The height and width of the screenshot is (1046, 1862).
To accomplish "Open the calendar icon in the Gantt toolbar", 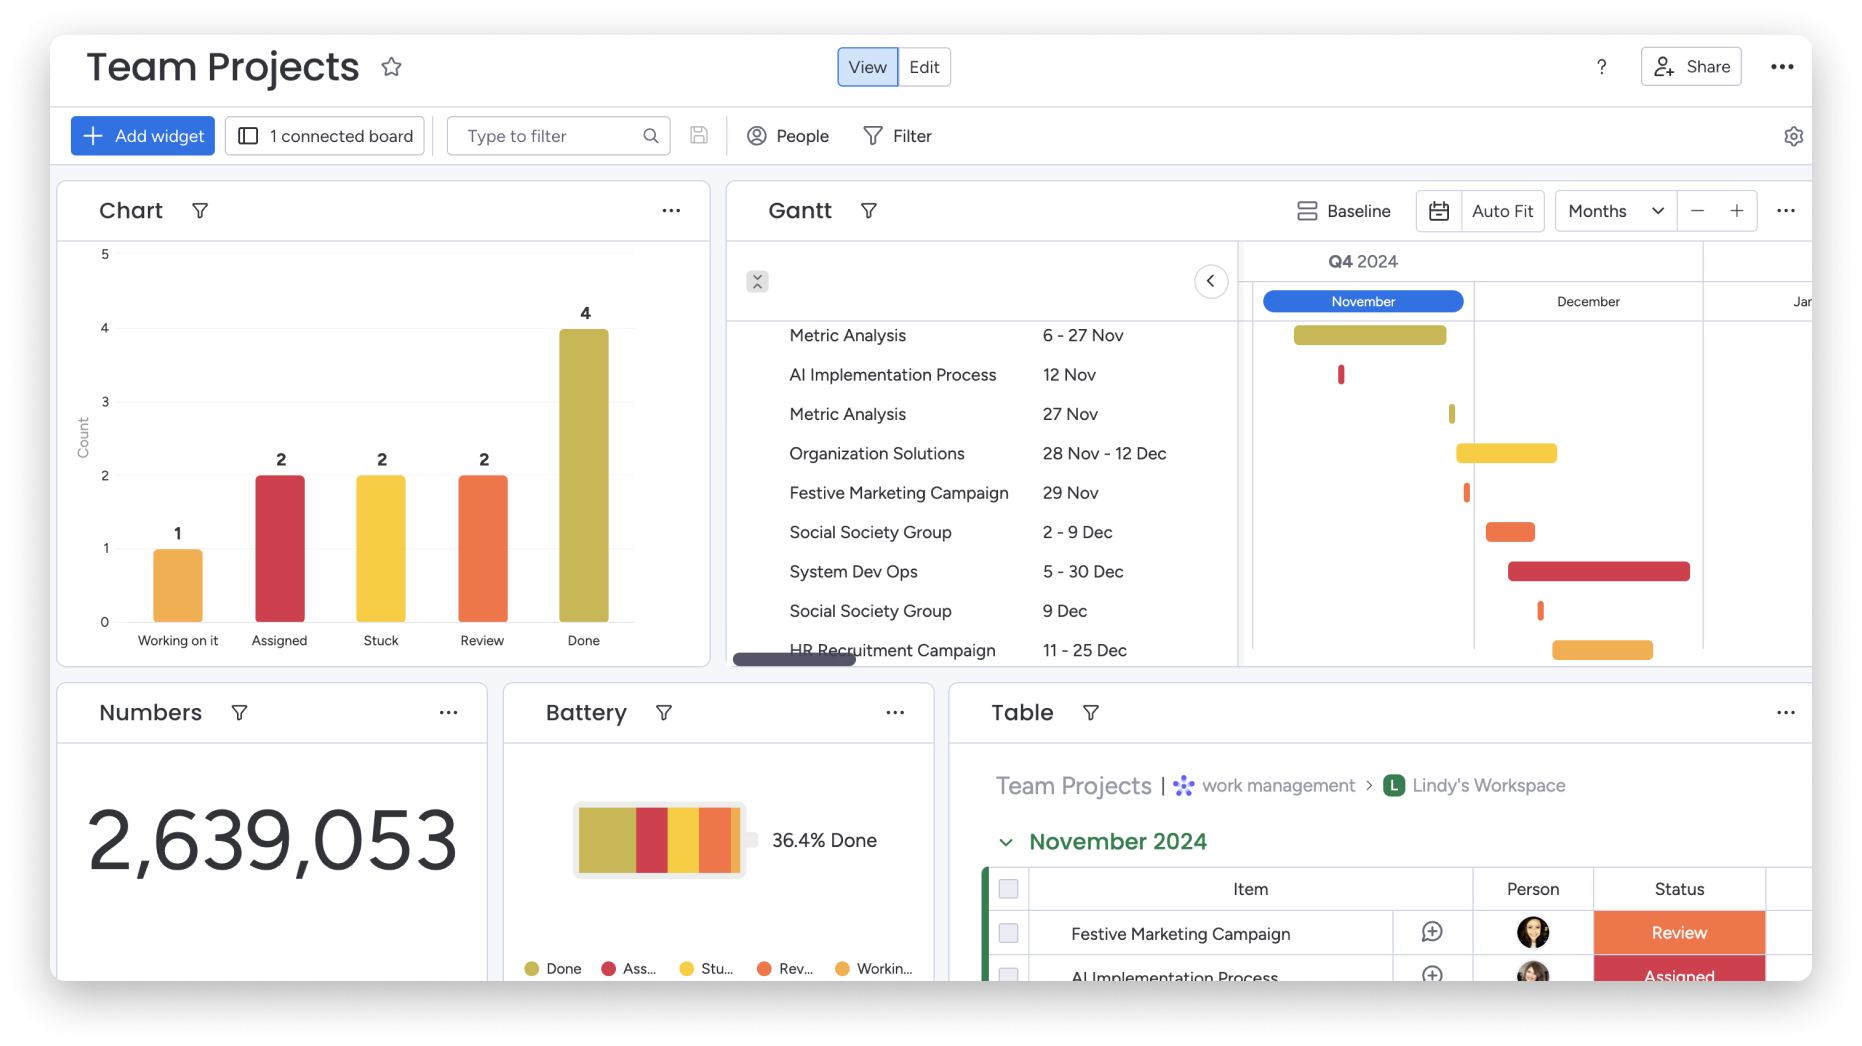I will [1439, 211].
